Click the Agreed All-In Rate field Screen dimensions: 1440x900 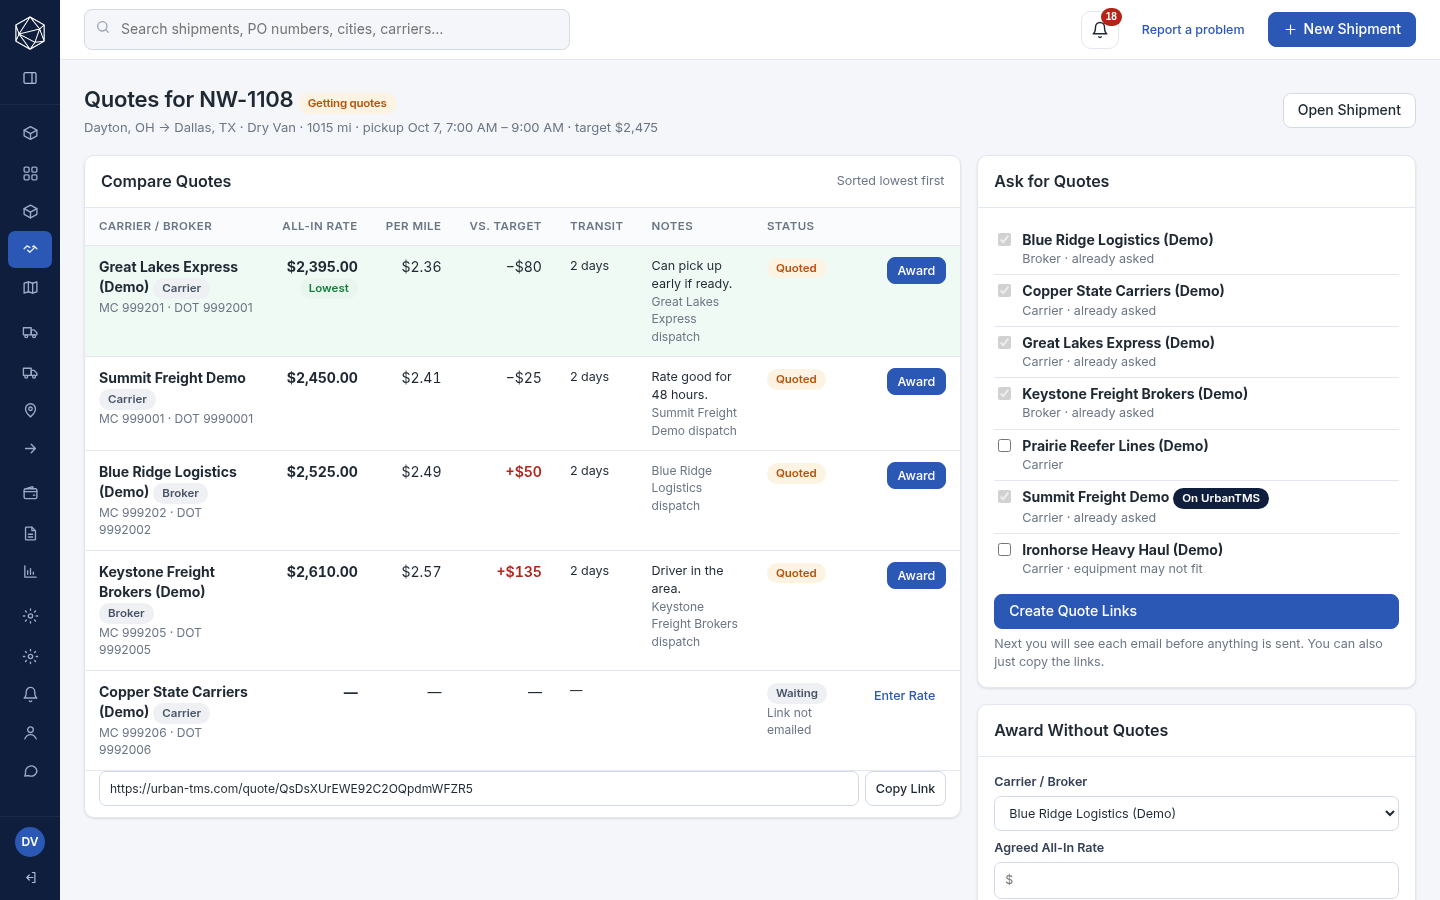pyautogui.click(x=1196, y=880)
